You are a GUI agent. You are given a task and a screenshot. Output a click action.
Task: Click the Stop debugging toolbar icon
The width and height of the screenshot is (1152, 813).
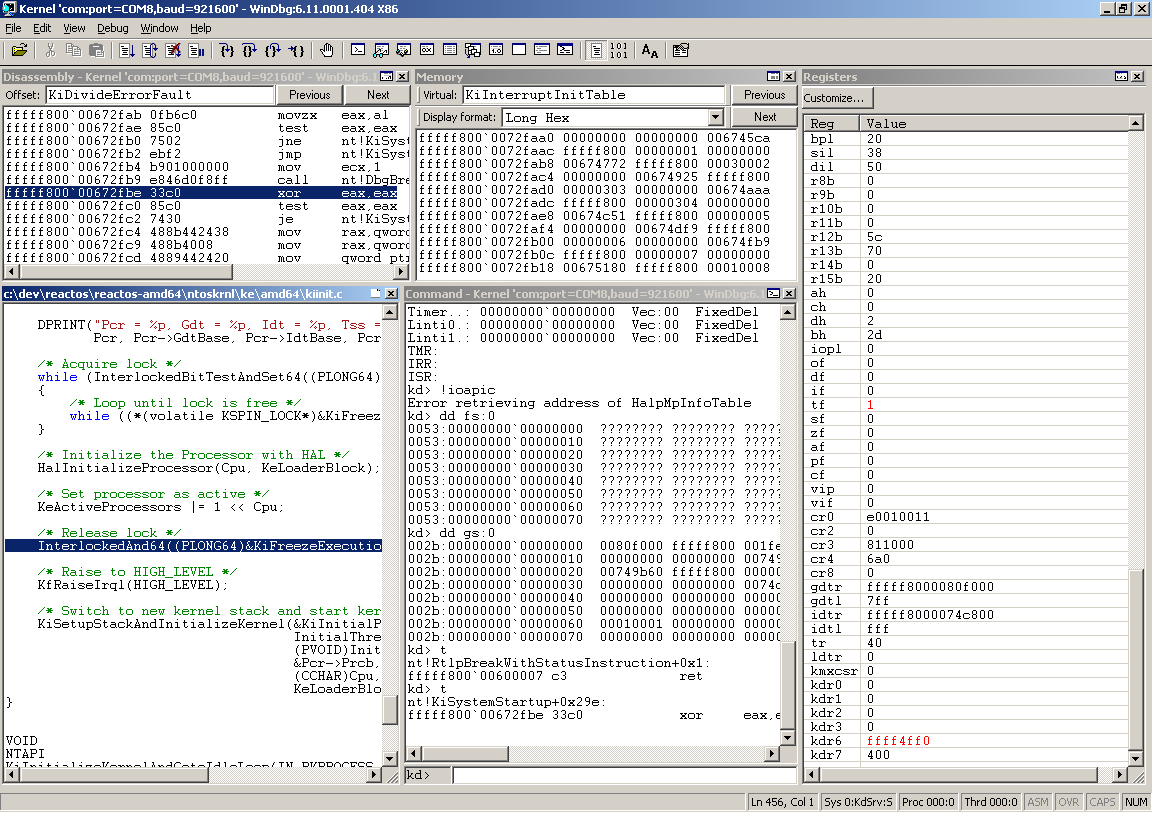point(173,50)
